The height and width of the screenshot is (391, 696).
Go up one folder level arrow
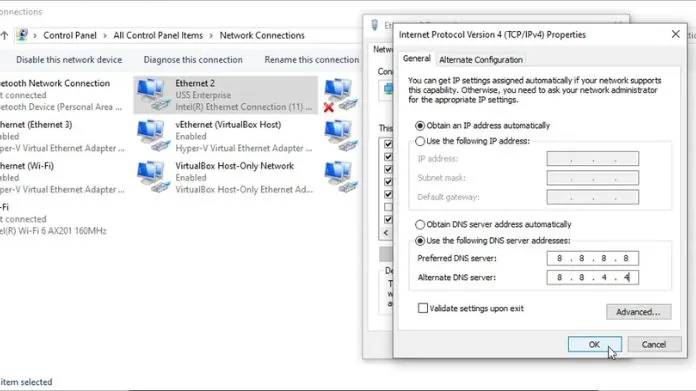point(4,36)
